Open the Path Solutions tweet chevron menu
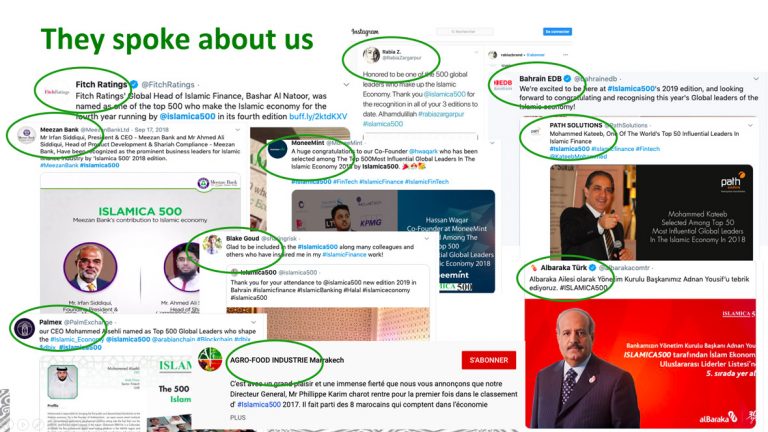 pos(750,125)
